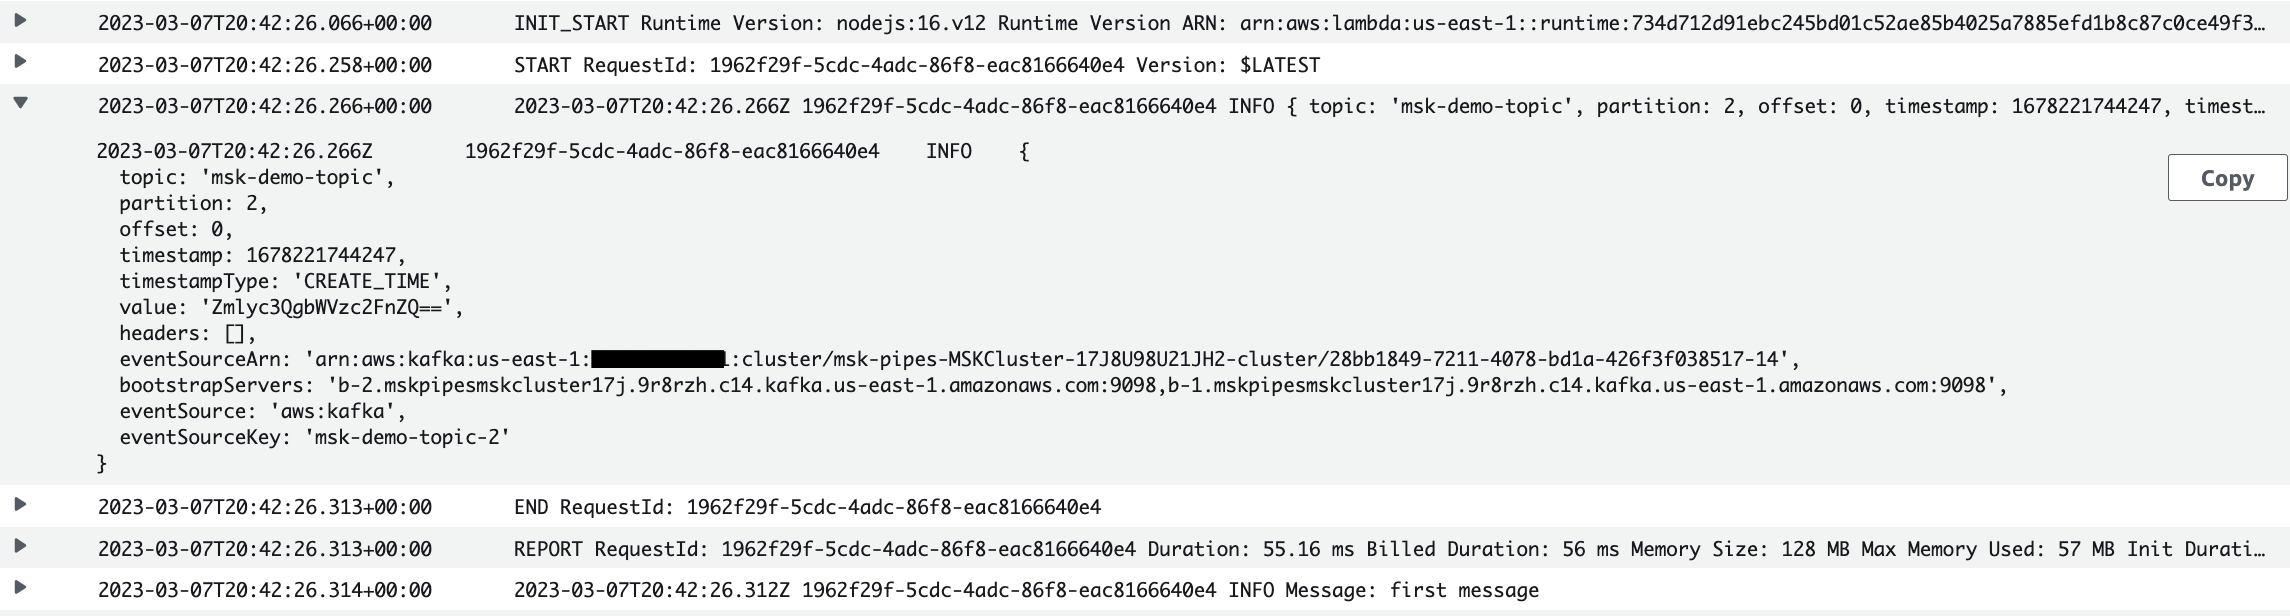The width and height of the screenshot is (2290, 616).
Task: Select the INIT_START Runtime Version message text
Action: click(1389, 23)
